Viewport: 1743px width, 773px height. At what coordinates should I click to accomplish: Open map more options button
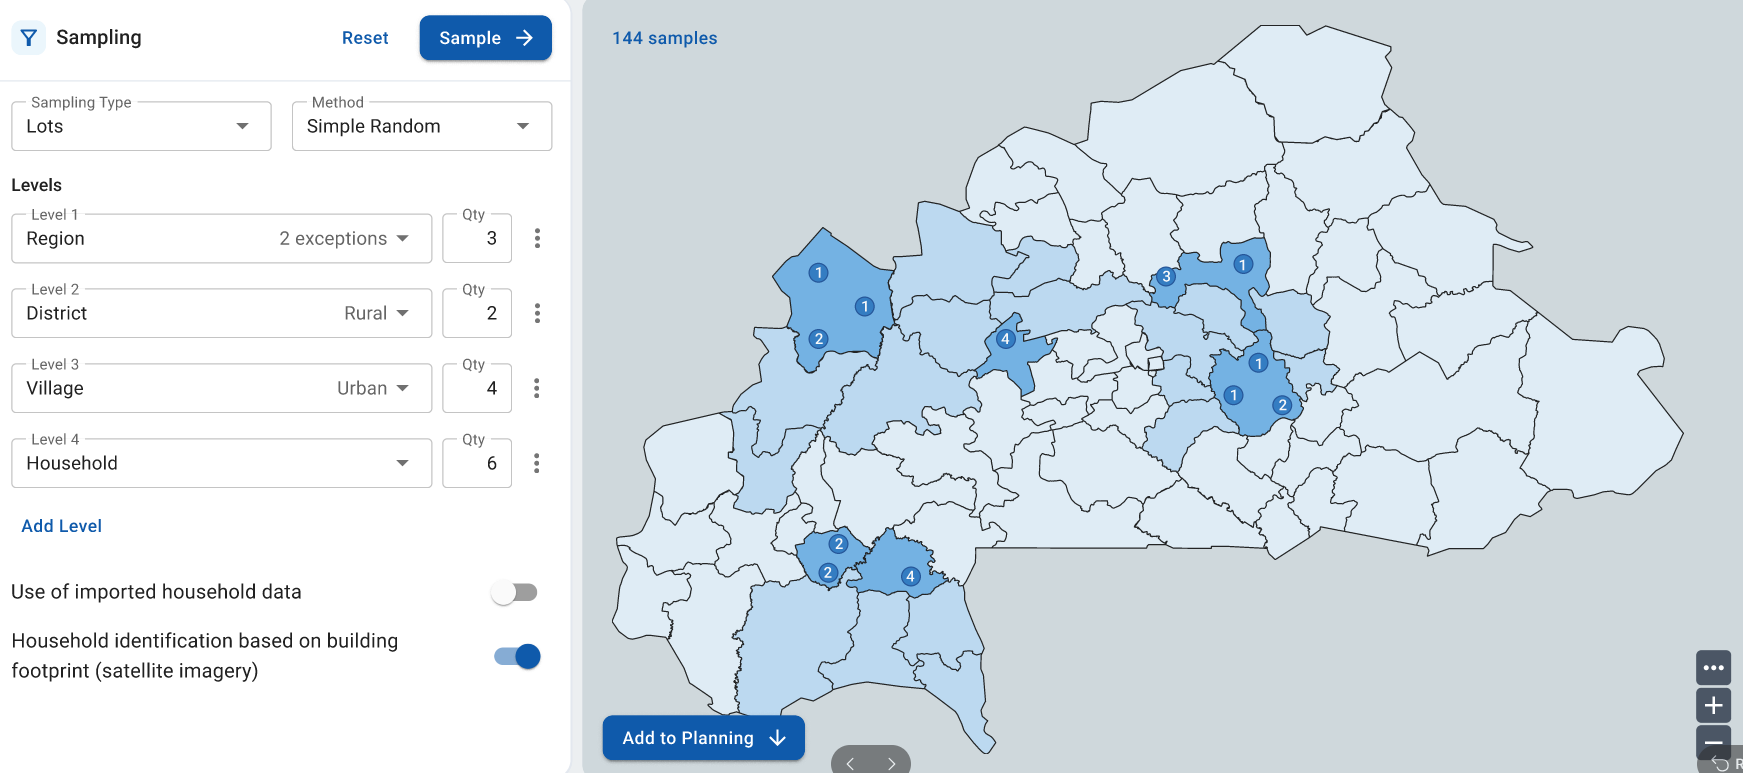point(1713,668)
